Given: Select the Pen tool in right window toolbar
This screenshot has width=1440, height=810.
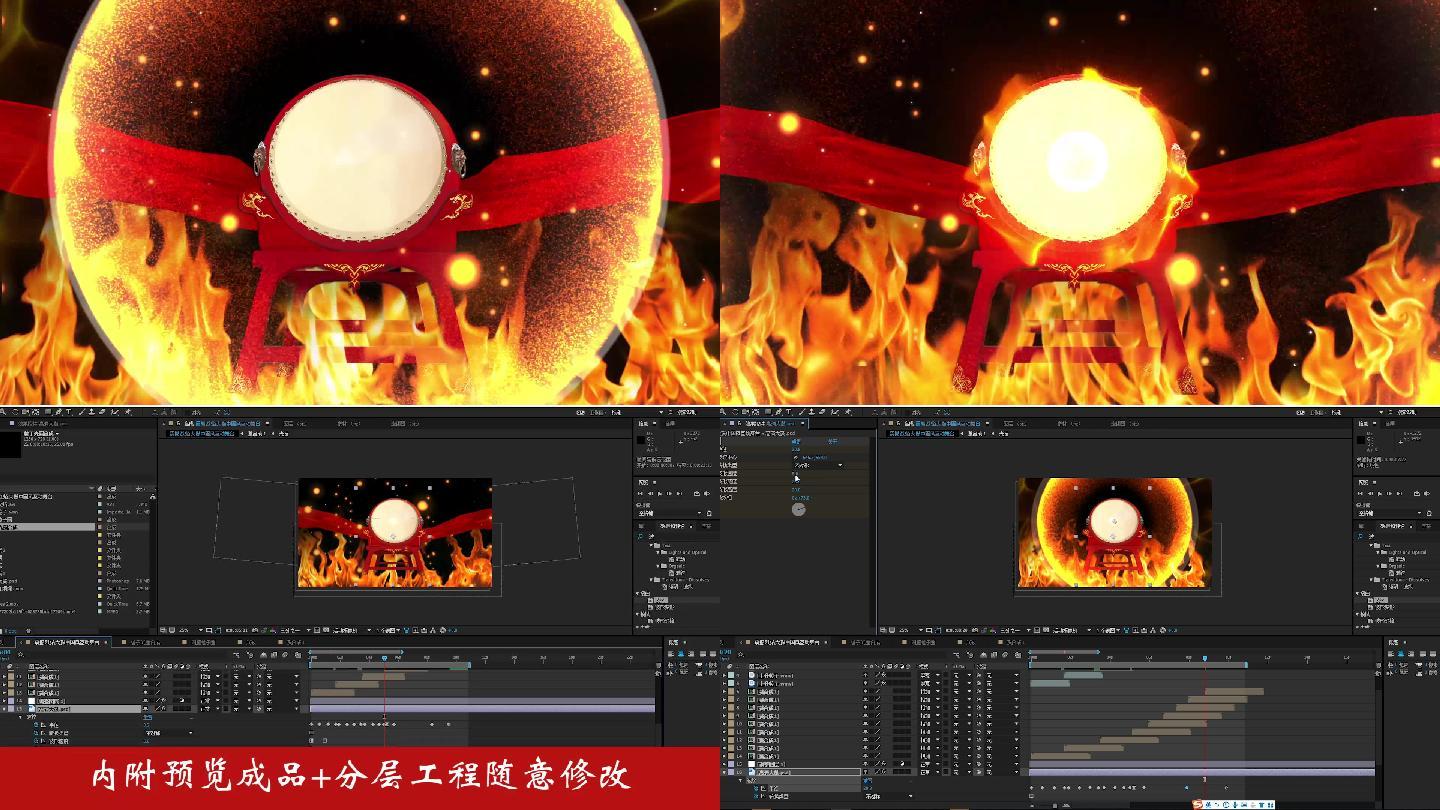Looking at the screenshot, I should pos(778,412).
